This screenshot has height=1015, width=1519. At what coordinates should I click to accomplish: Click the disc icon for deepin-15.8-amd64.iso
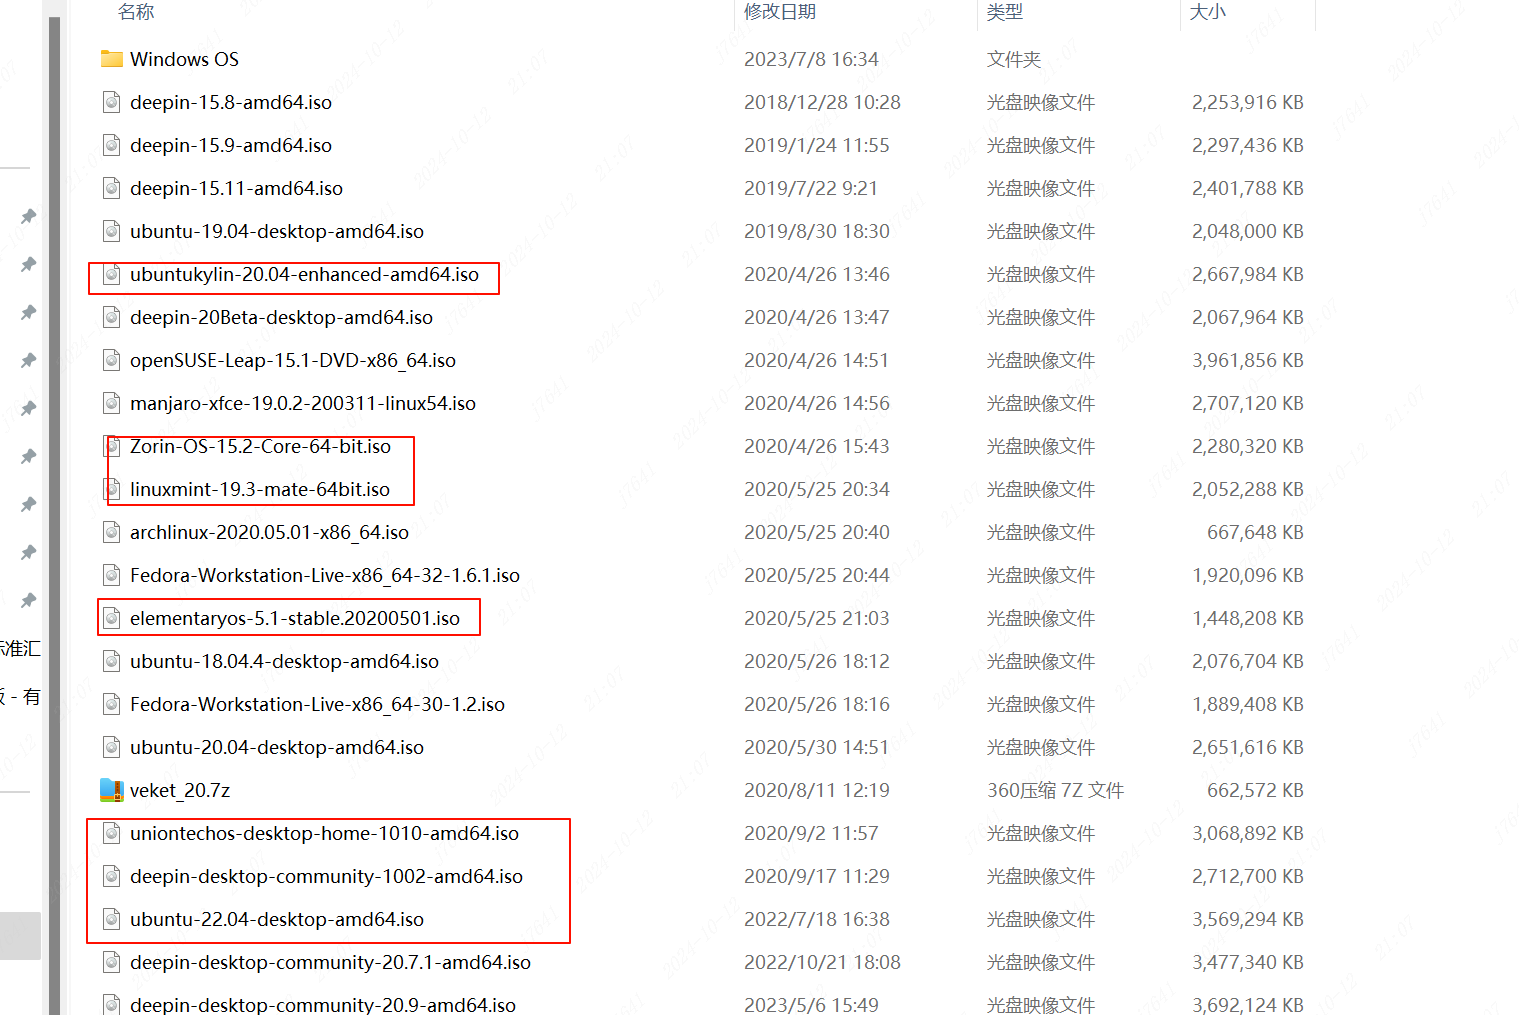click(112, 102)
